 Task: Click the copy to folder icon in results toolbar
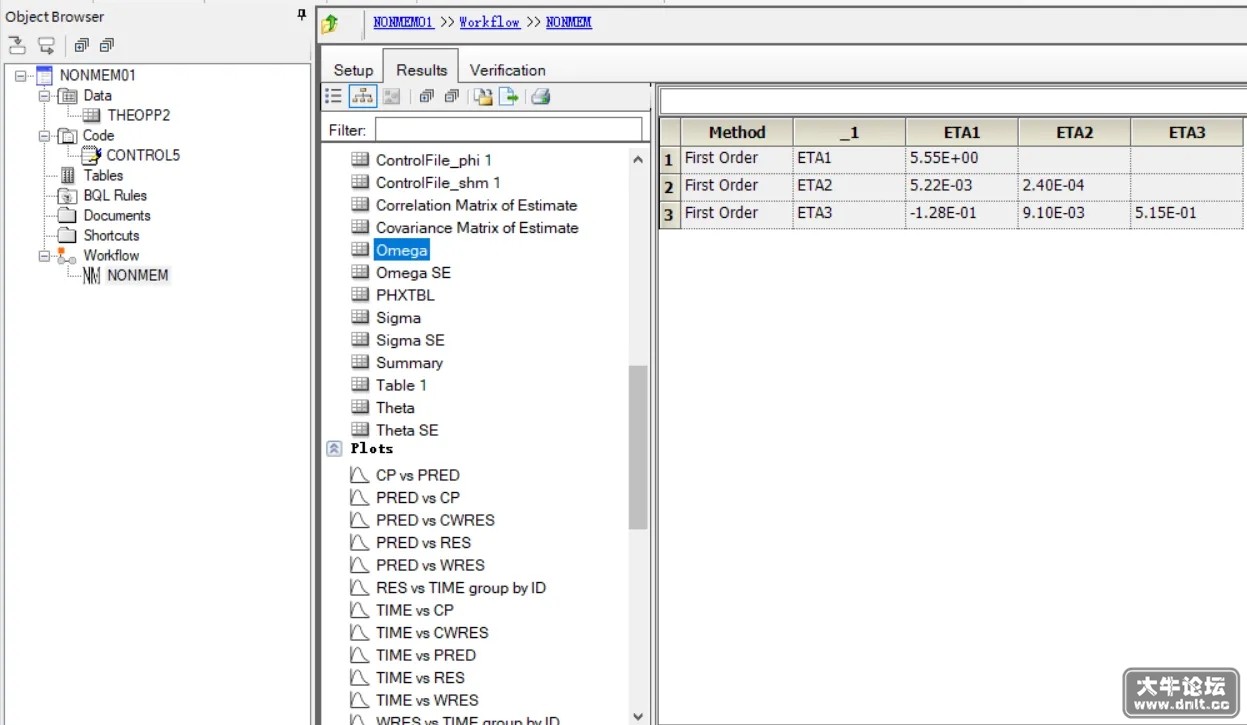(x=483, y=97)
